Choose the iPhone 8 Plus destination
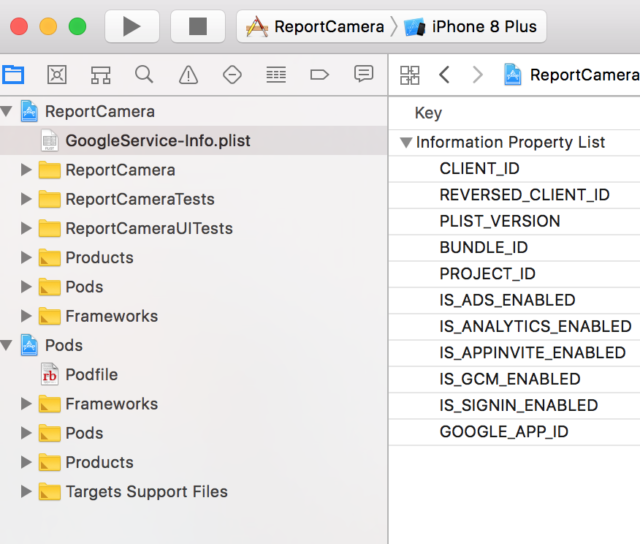This screenshot has height=544, width=640. click(470, 27)
